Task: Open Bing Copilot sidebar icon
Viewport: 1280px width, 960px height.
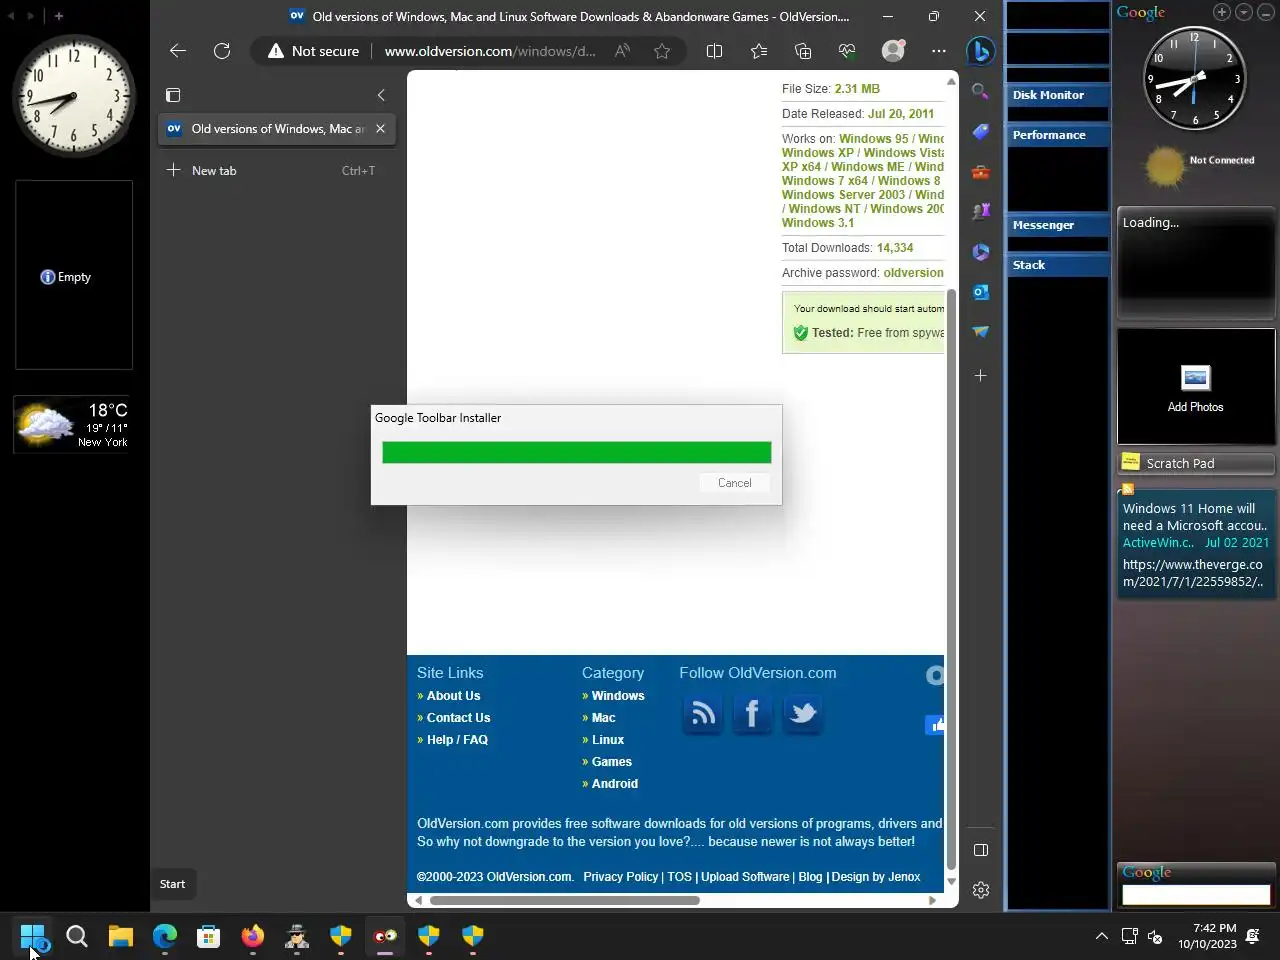Action: pos(981,51)
